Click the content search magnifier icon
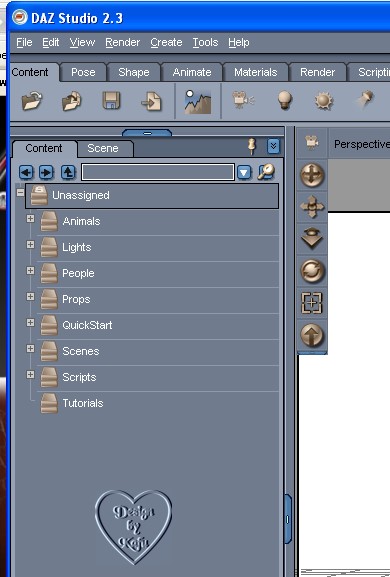 click(266, 171)
